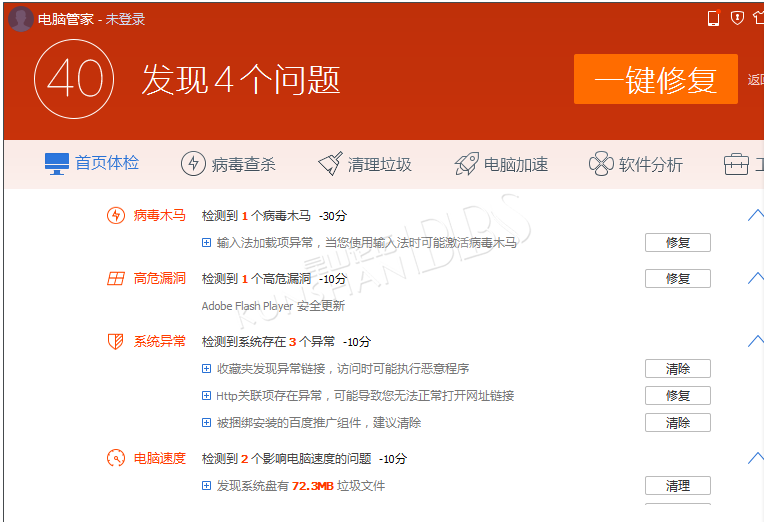This screenshot has width=764, height=522.
Task: Click Adobe Flash Player 安全更新 text
Action: [x=273, y=306]
